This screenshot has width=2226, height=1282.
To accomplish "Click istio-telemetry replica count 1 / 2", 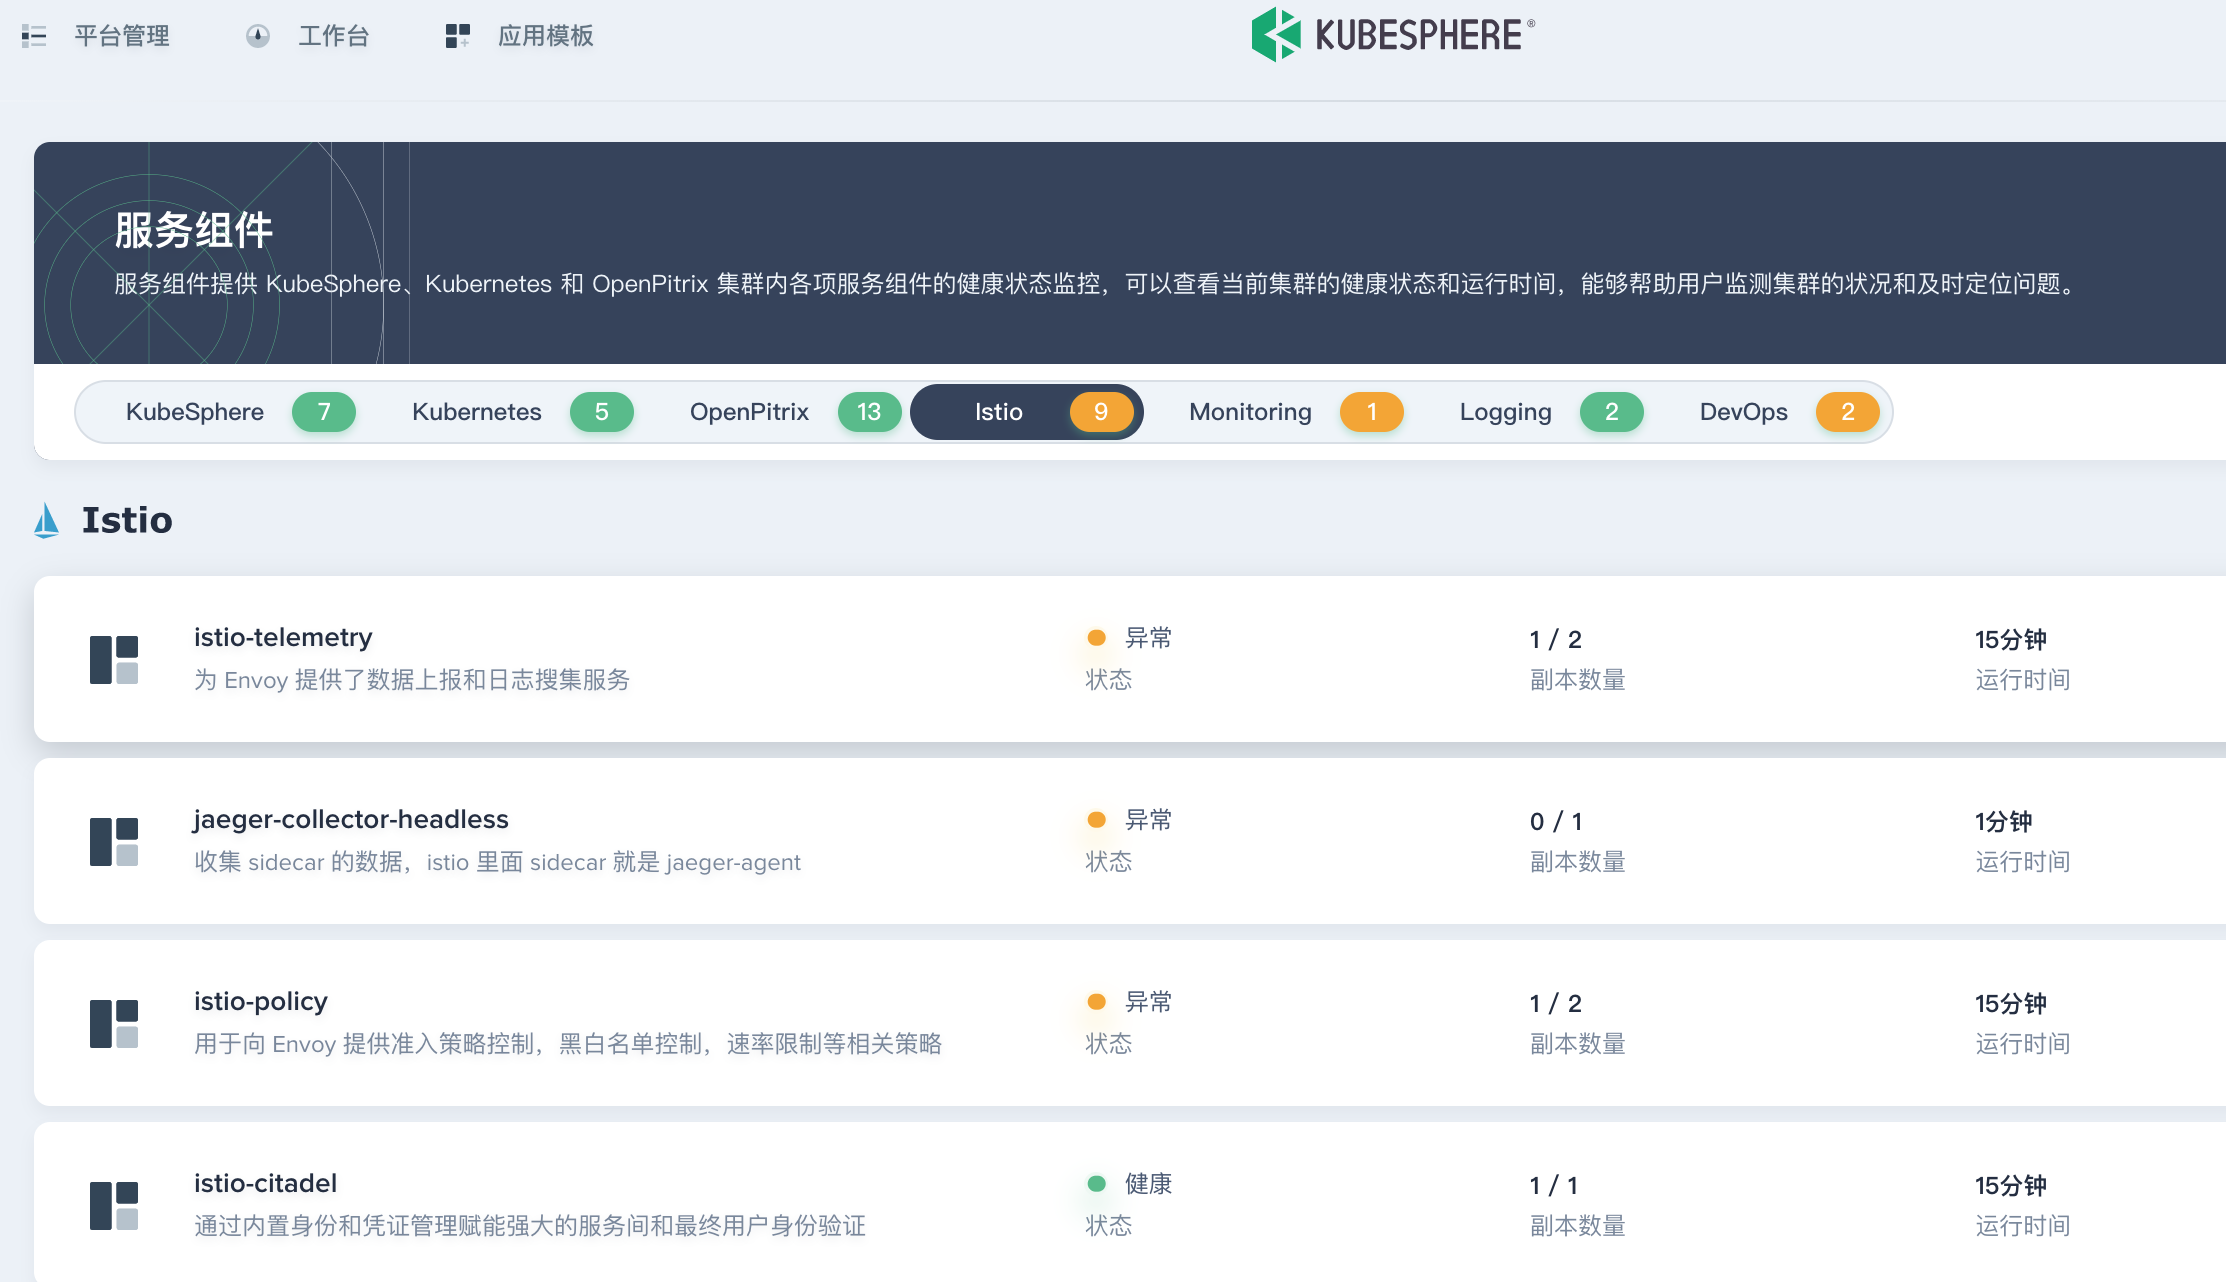I will point(1556,640).
